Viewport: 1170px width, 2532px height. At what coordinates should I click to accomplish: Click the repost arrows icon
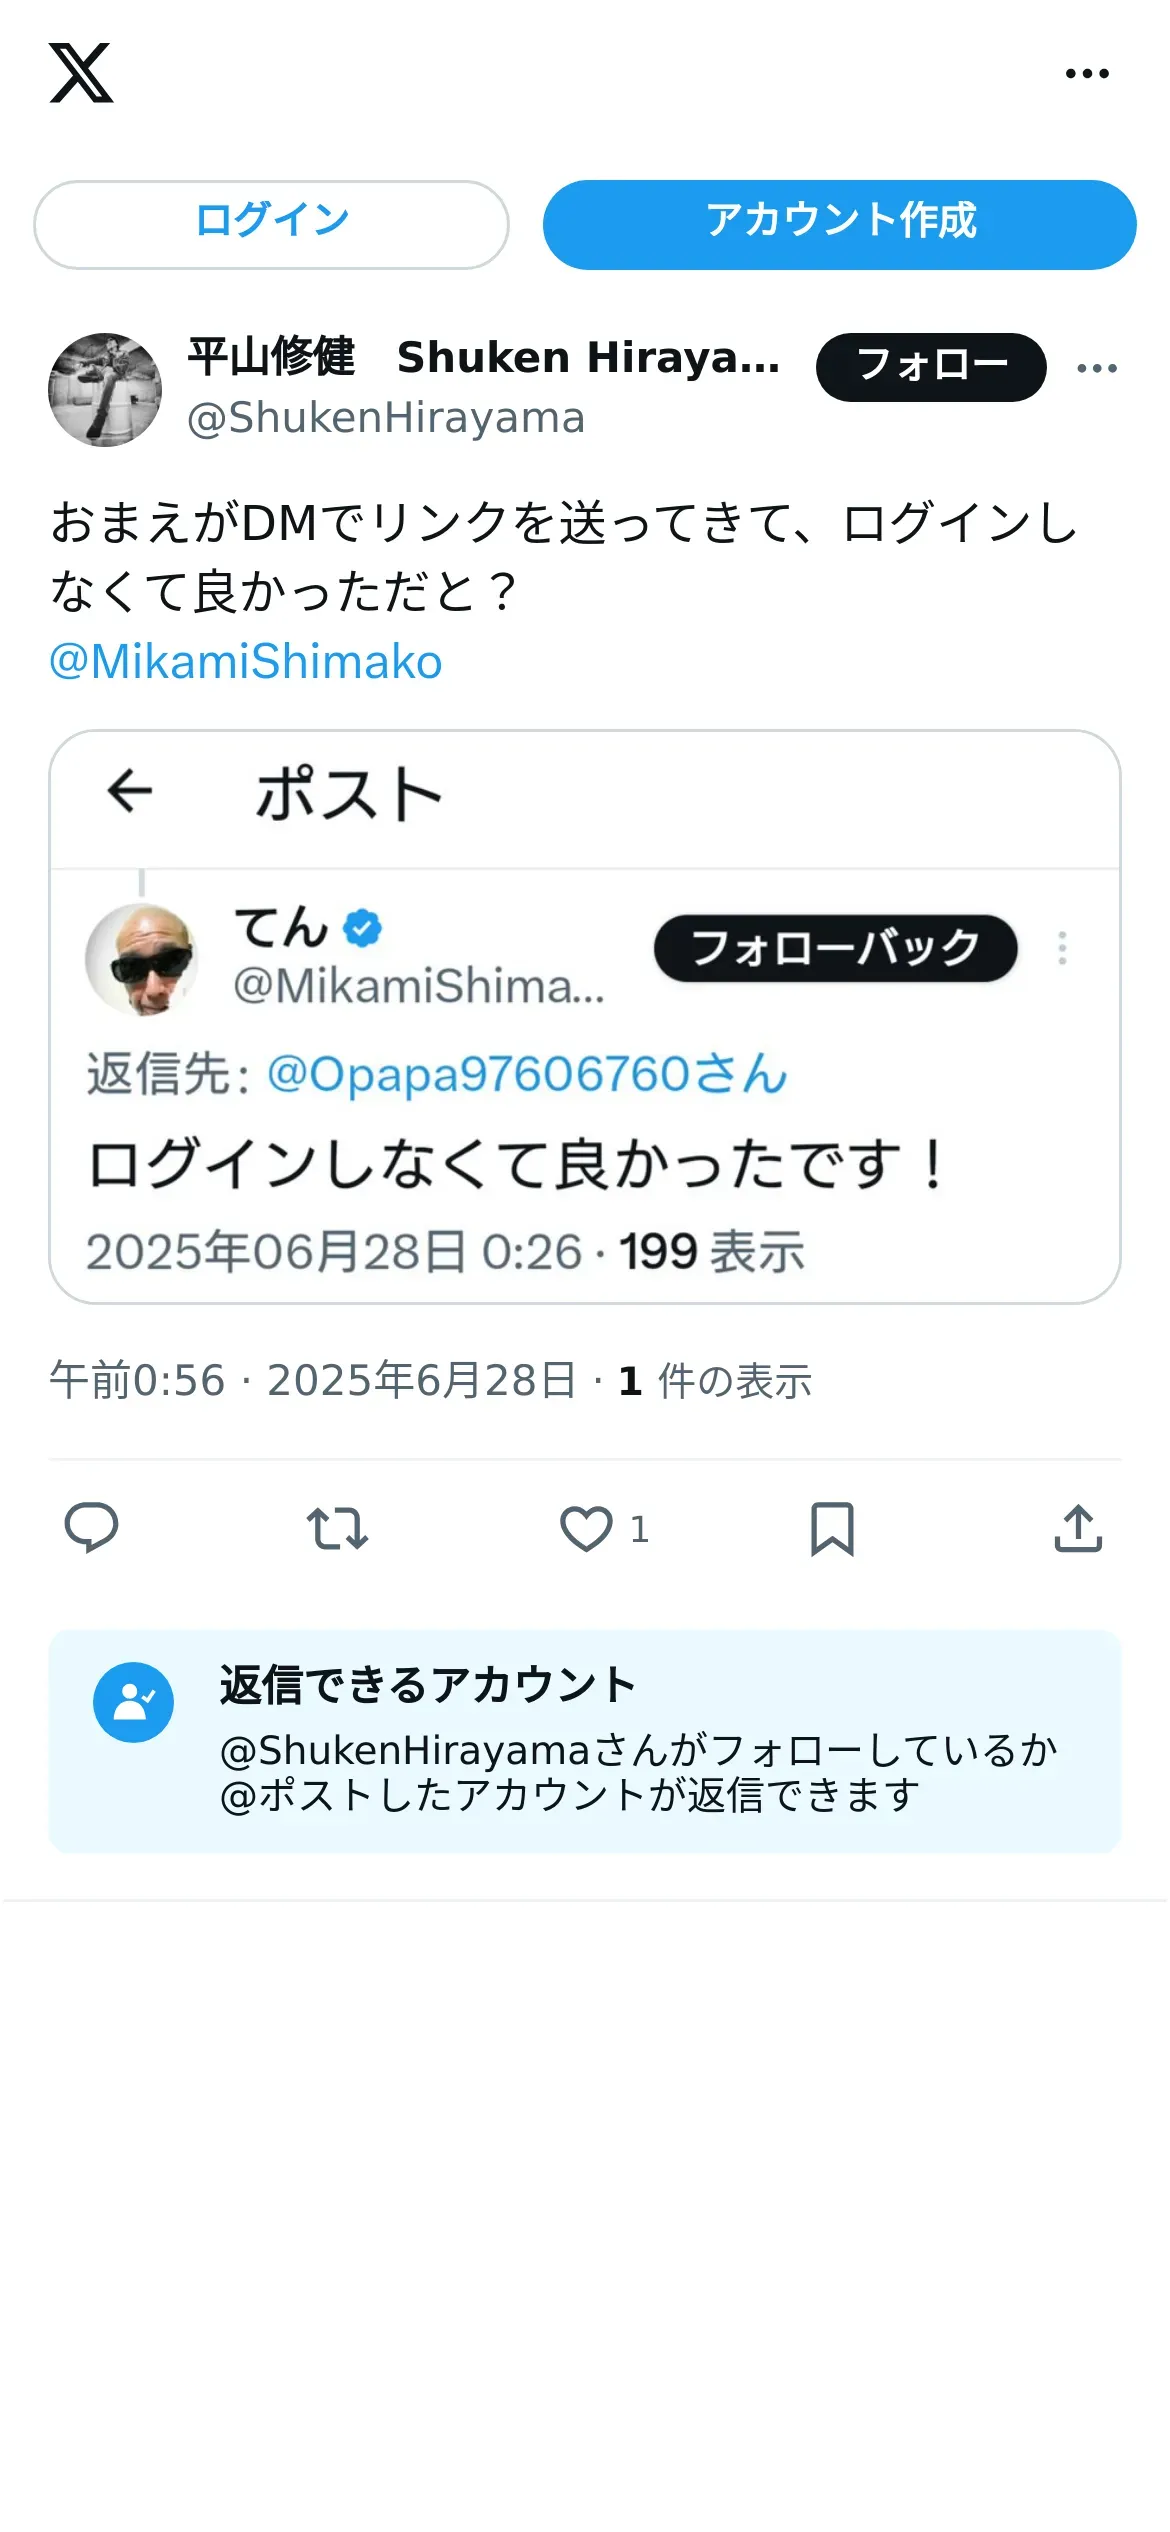[x=337, y=1529]
